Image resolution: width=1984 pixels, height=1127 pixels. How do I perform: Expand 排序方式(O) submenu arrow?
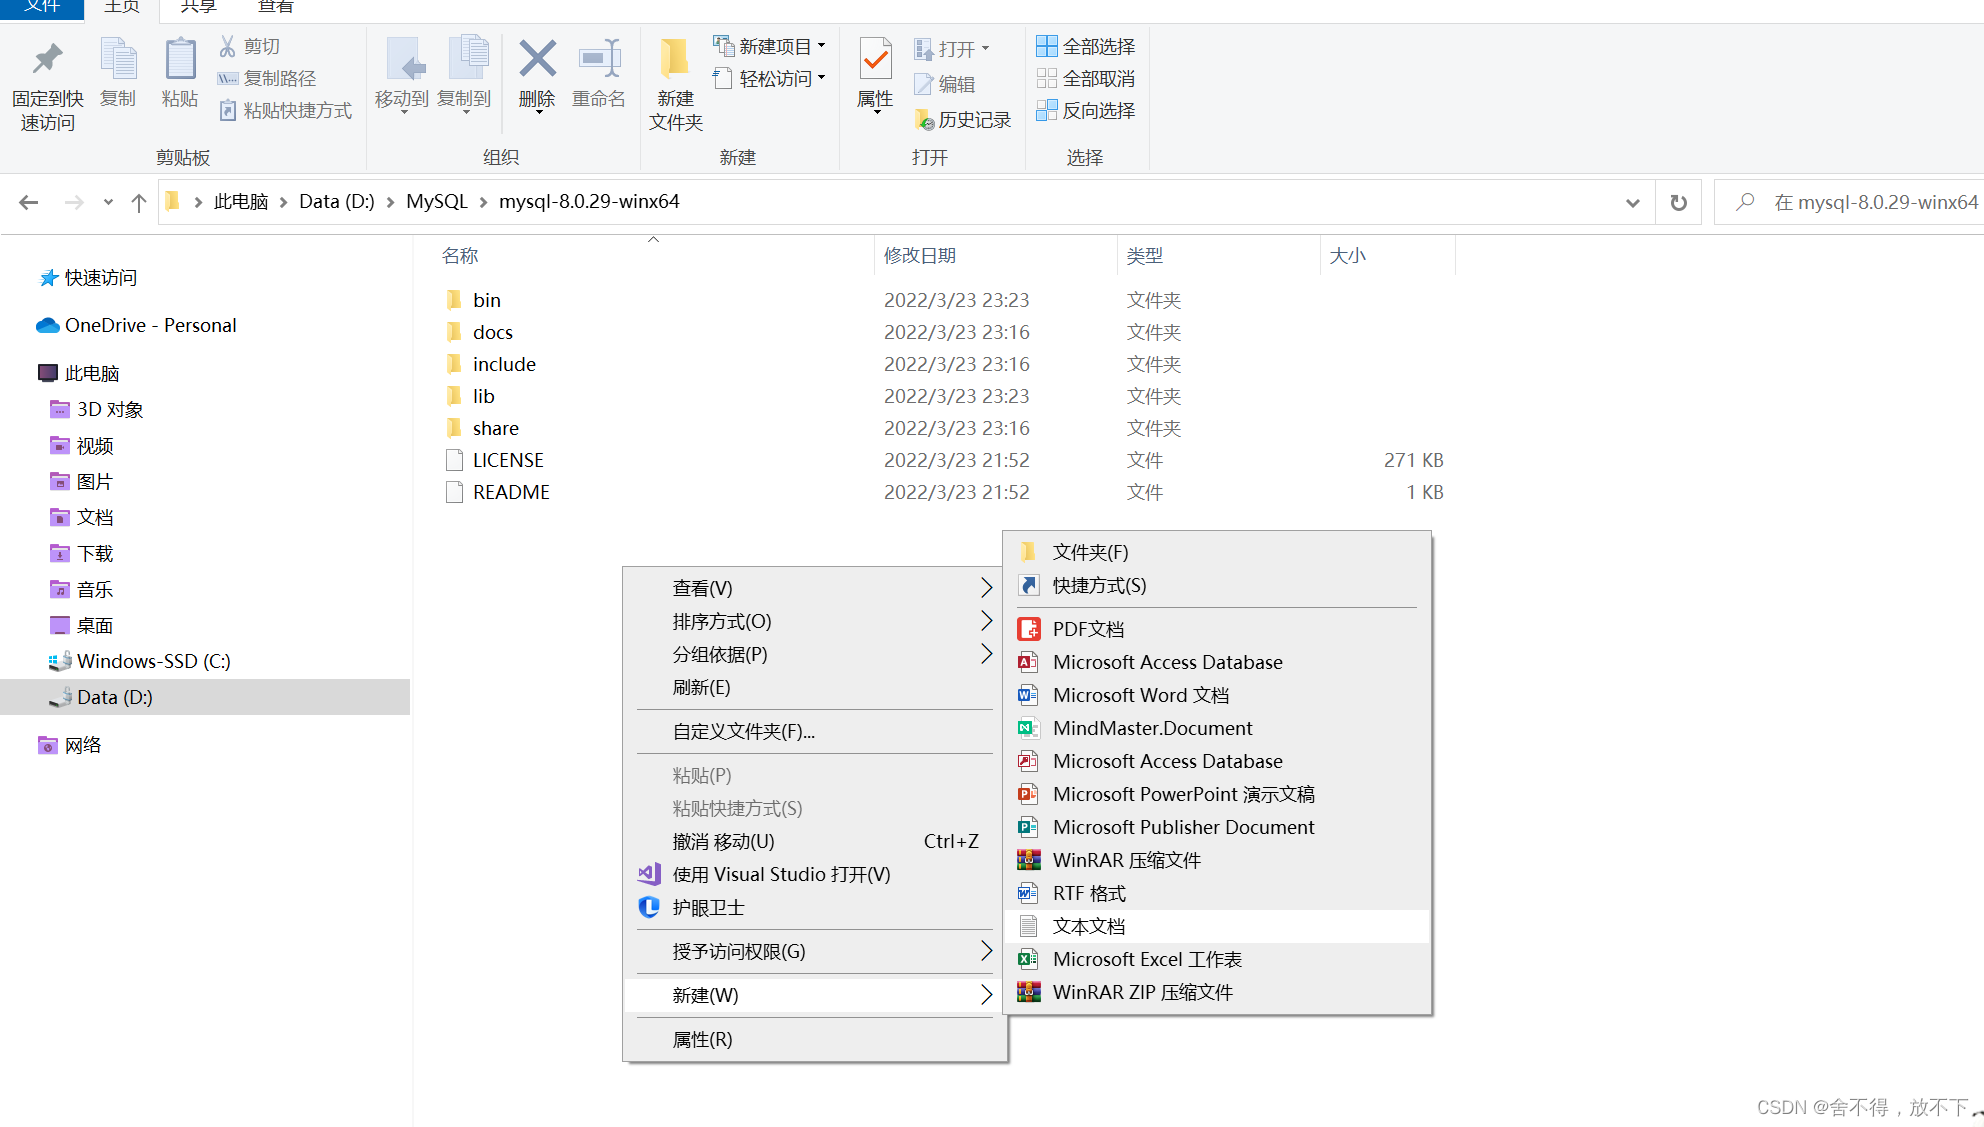(x=986, y=621)
